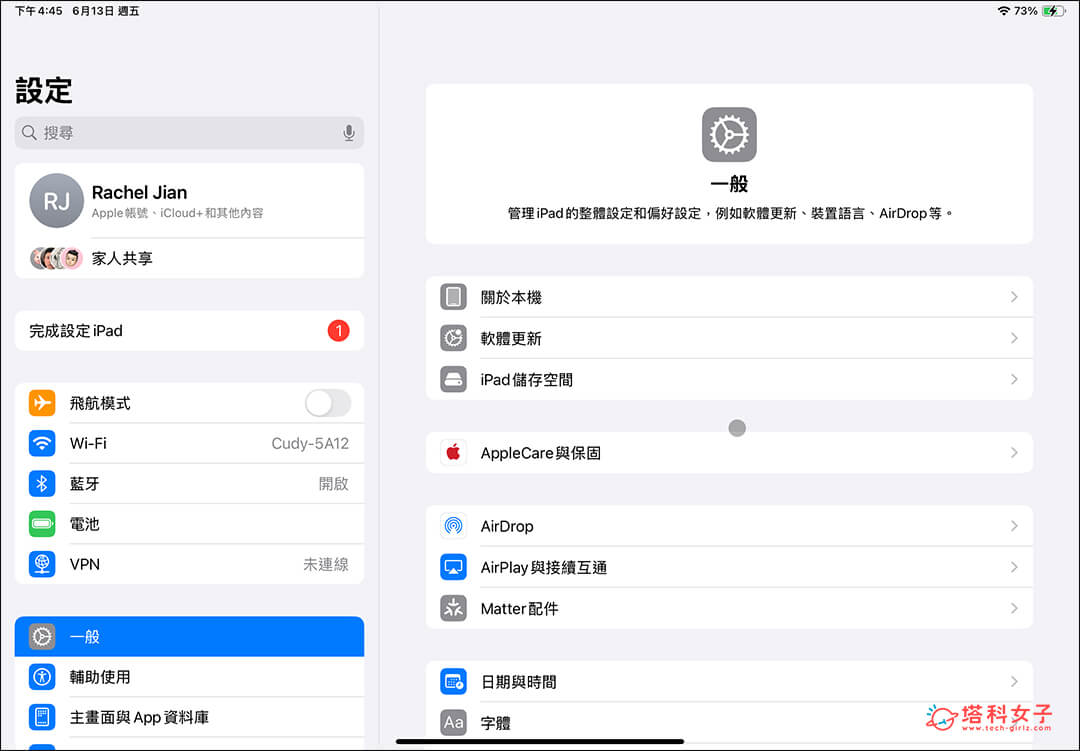Image resolution: width=1080 pixels, height=751 pixels.
Task: Tap the Bluetooth 藍牙 icon
Action: pos(42,484)
